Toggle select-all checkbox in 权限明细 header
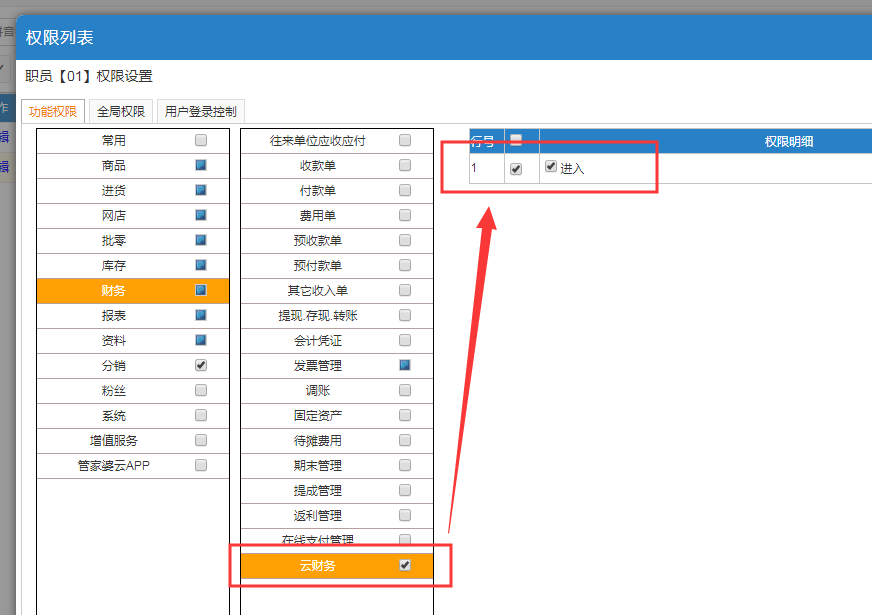The height and width of the screenshot is (615, 872). (516, 140)
